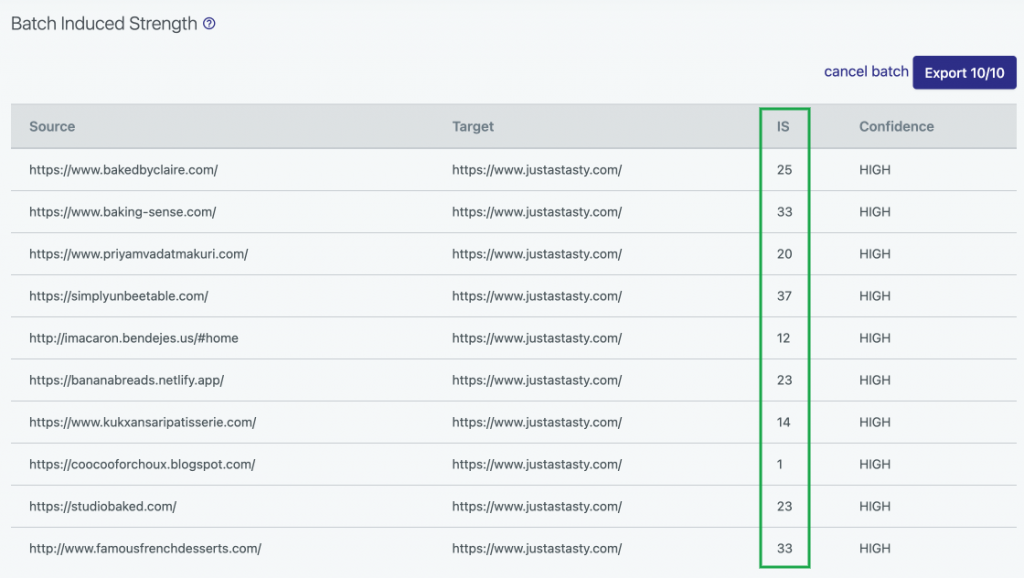Select the IS column header
This screenshot has height=578, width=1024.
click(x=783, y=127)
